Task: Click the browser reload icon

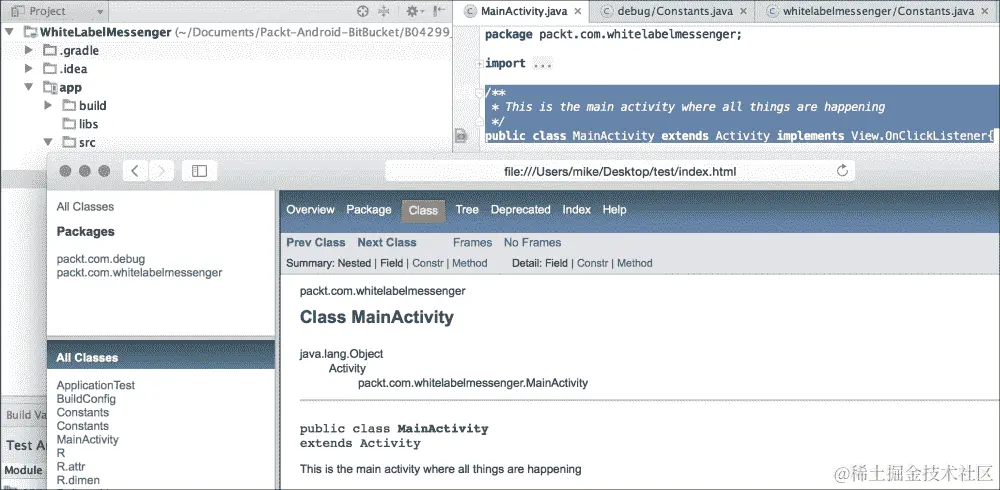Action: 842,170
